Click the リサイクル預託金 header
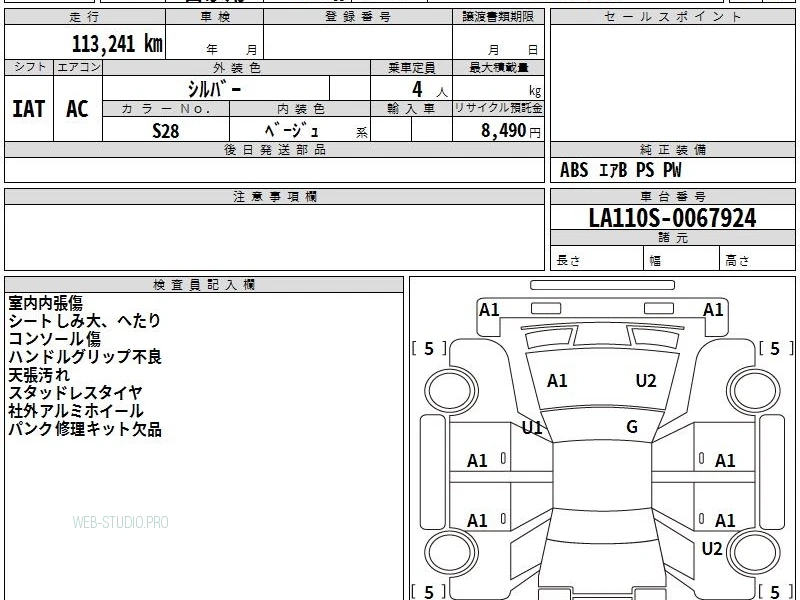The height and width of the screenshot is (600, 800). 498,108
